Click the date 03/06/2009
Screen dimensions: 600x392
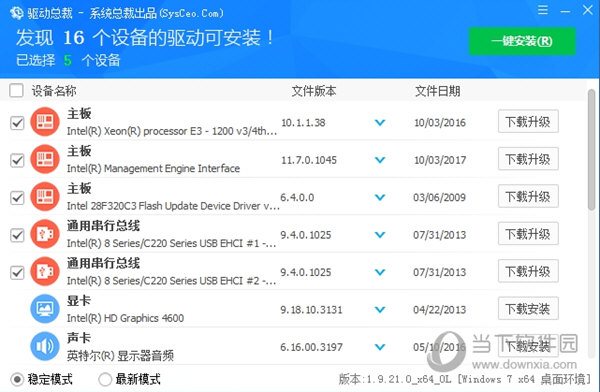point(439,198)
